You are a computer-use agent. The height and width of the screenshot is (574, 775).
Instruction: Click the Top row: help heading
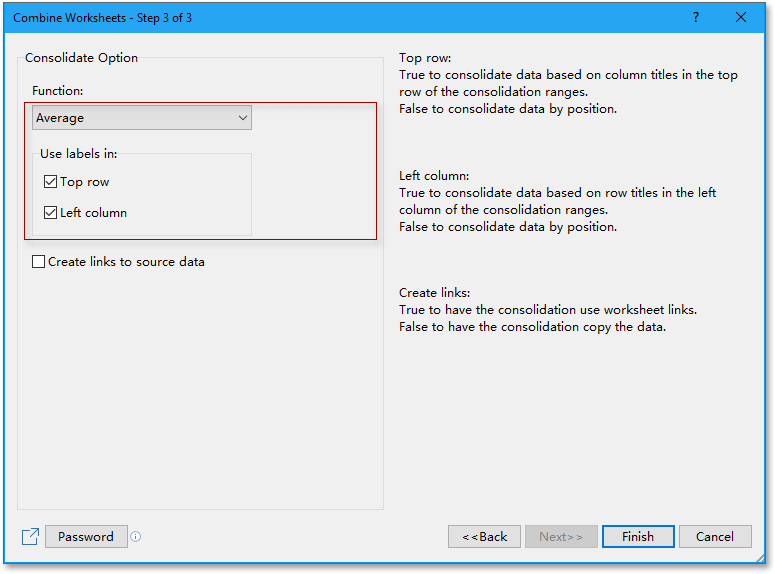425,58
